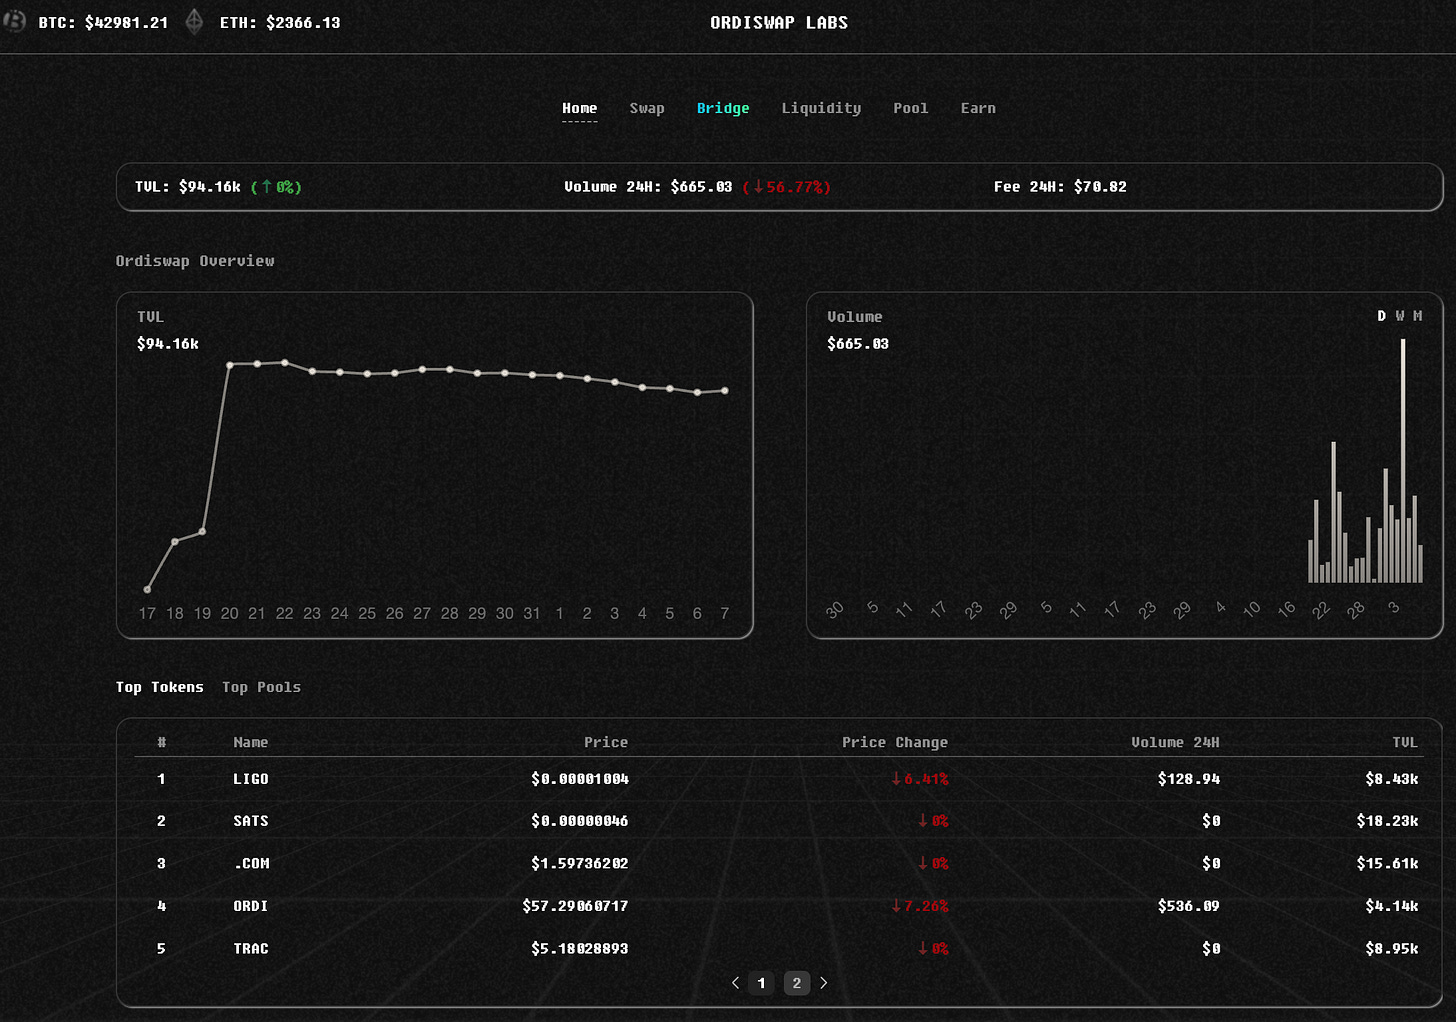Click SATS TVL value $18.23k
Viewport: 1456px width, 1022px height.
click(1387, 821)
